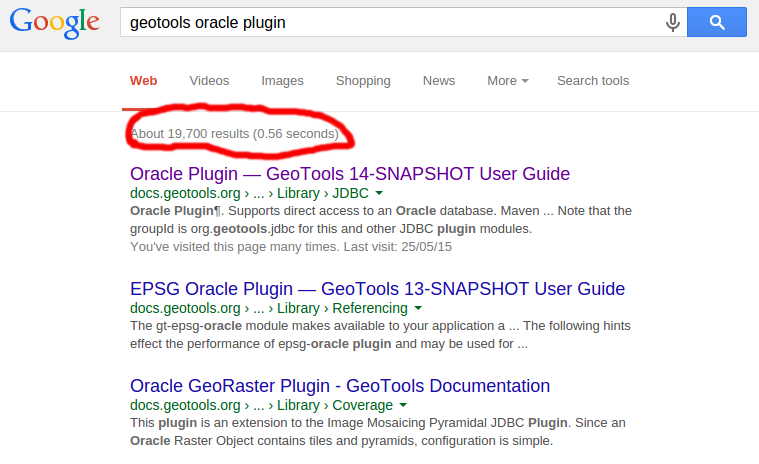Screen dimensions: 759x464
Task: Click the Google logo
Action: (54, 23)
